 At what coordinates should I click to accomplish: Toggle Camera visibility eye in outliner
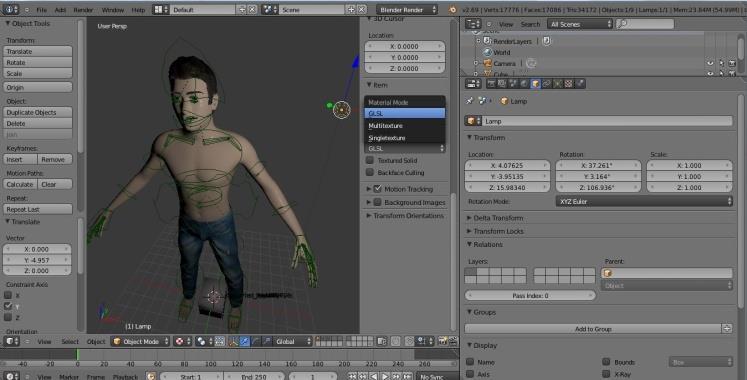[710, 63]
